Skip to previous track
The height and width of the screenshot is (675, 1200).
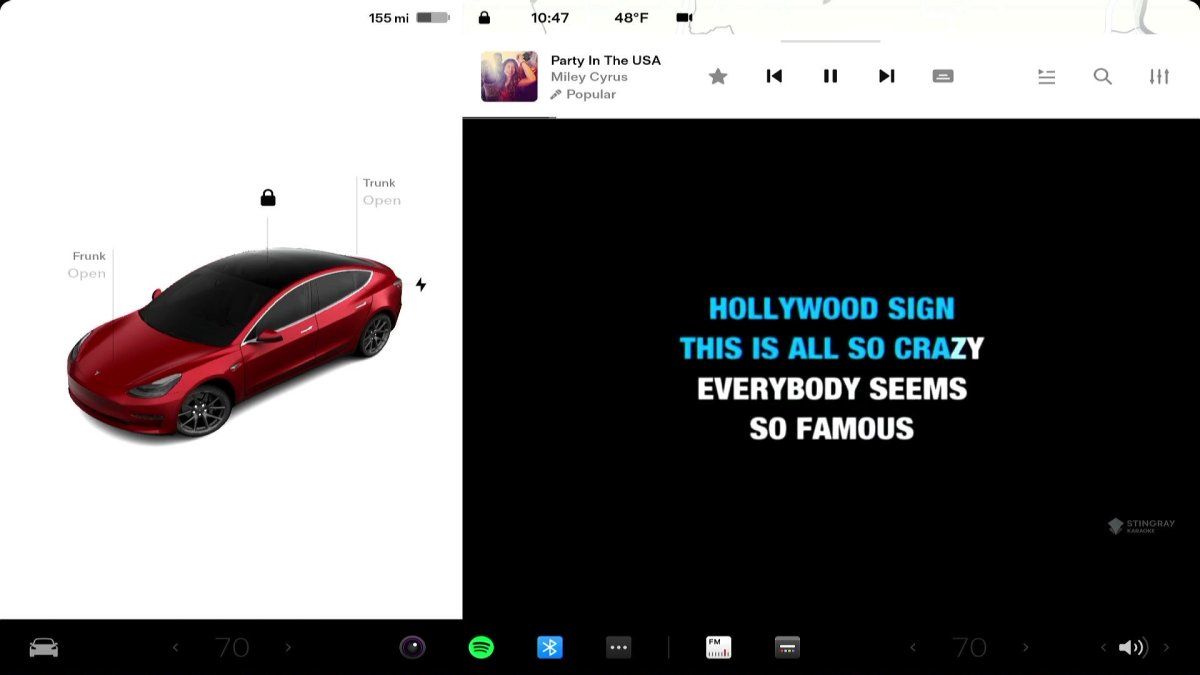774,76
